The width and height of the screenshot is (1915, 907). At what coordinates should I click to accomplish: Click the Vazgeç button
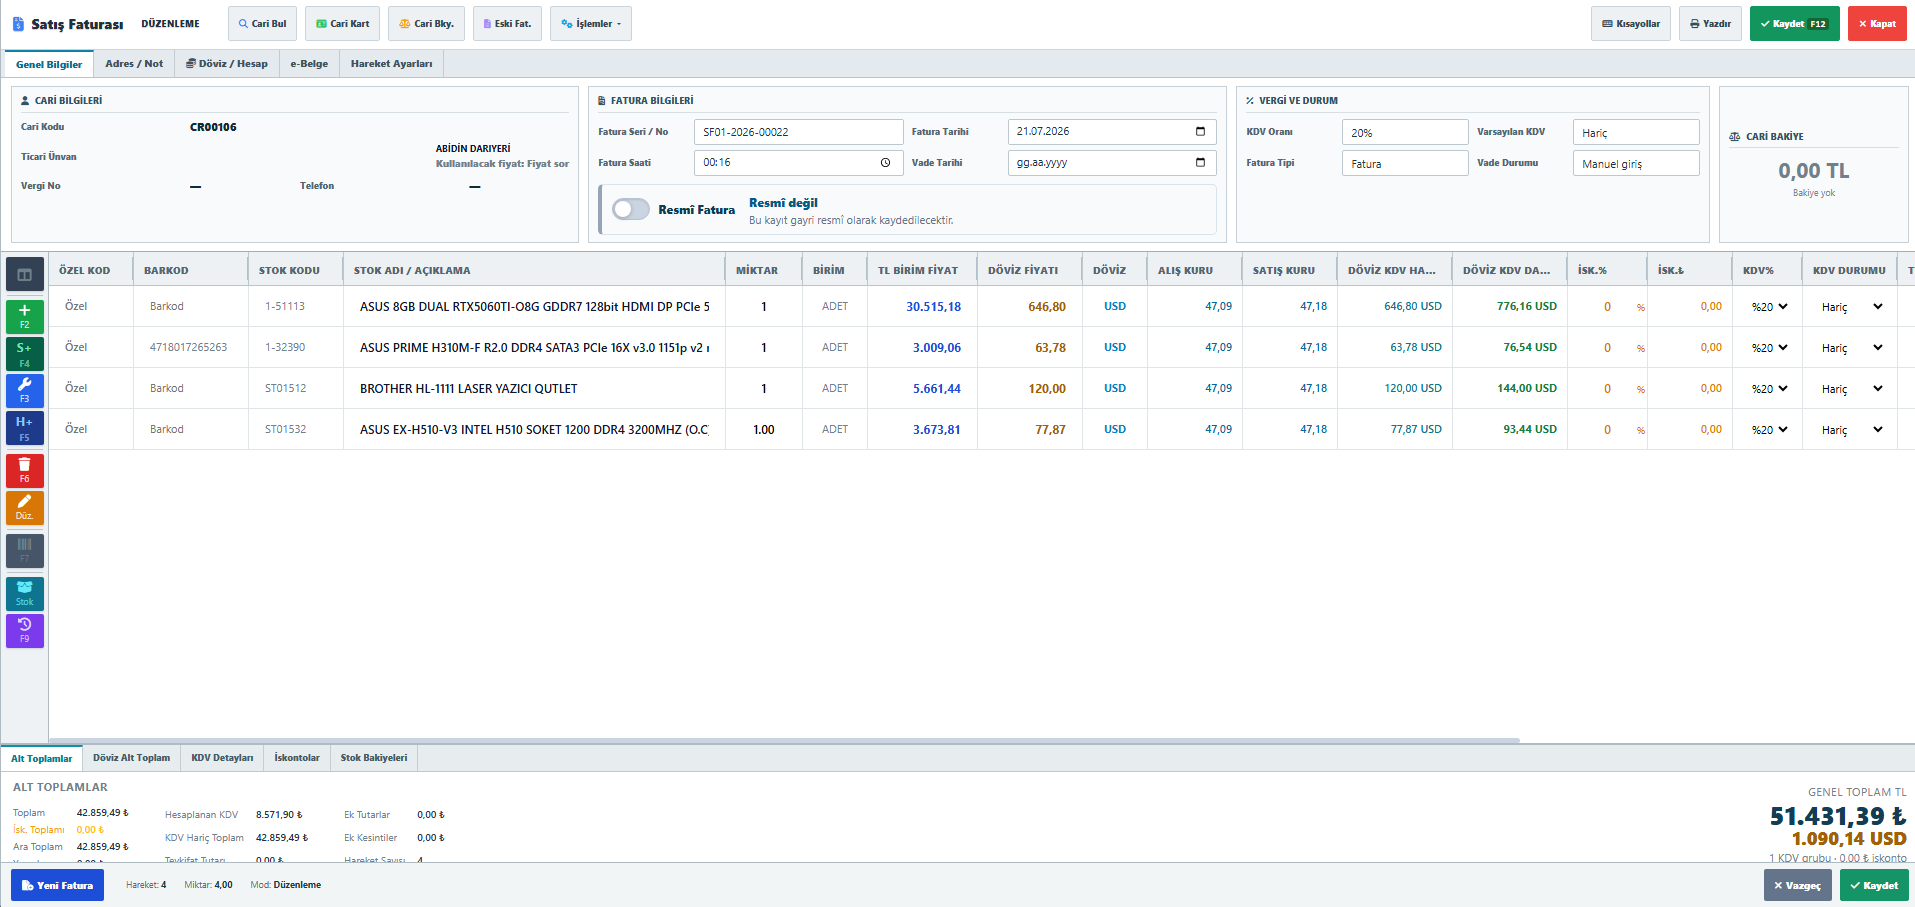[x=1797, y=885]
